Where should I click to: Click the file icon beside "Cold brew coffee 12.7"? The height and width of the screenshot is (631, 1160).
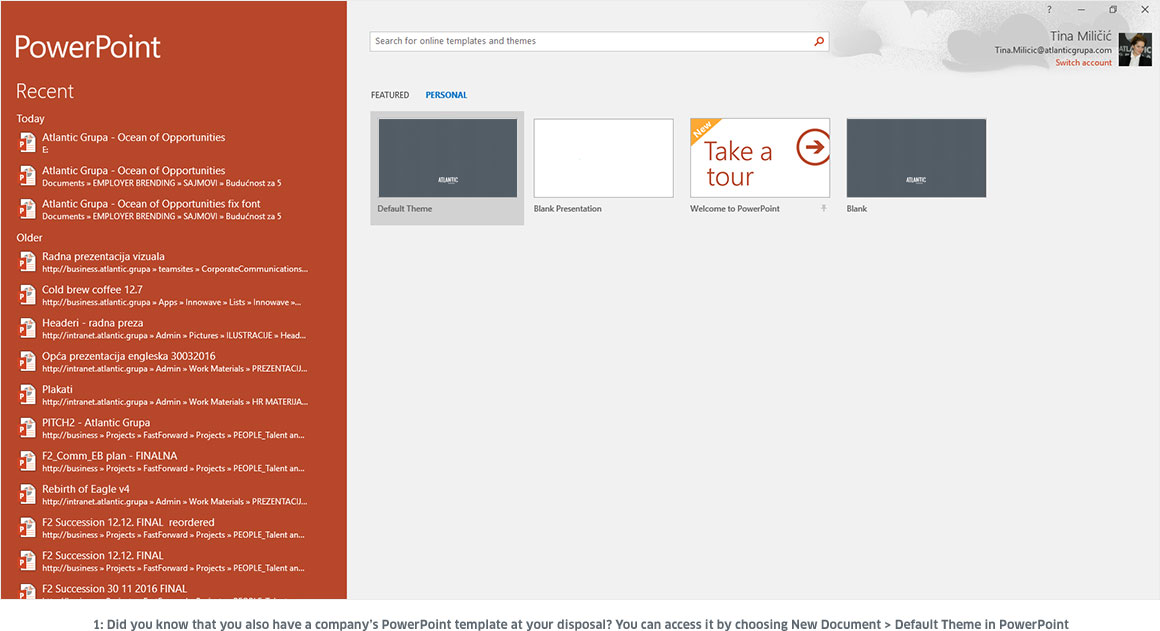pyautogui.click(x=26, y=294)
